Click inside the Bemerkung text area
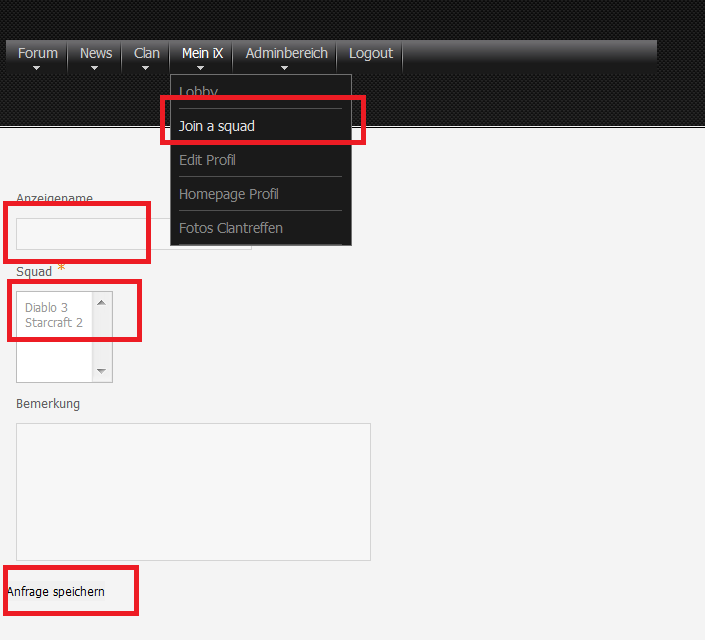The image size is (705, 640). click(x=193, y=492)
